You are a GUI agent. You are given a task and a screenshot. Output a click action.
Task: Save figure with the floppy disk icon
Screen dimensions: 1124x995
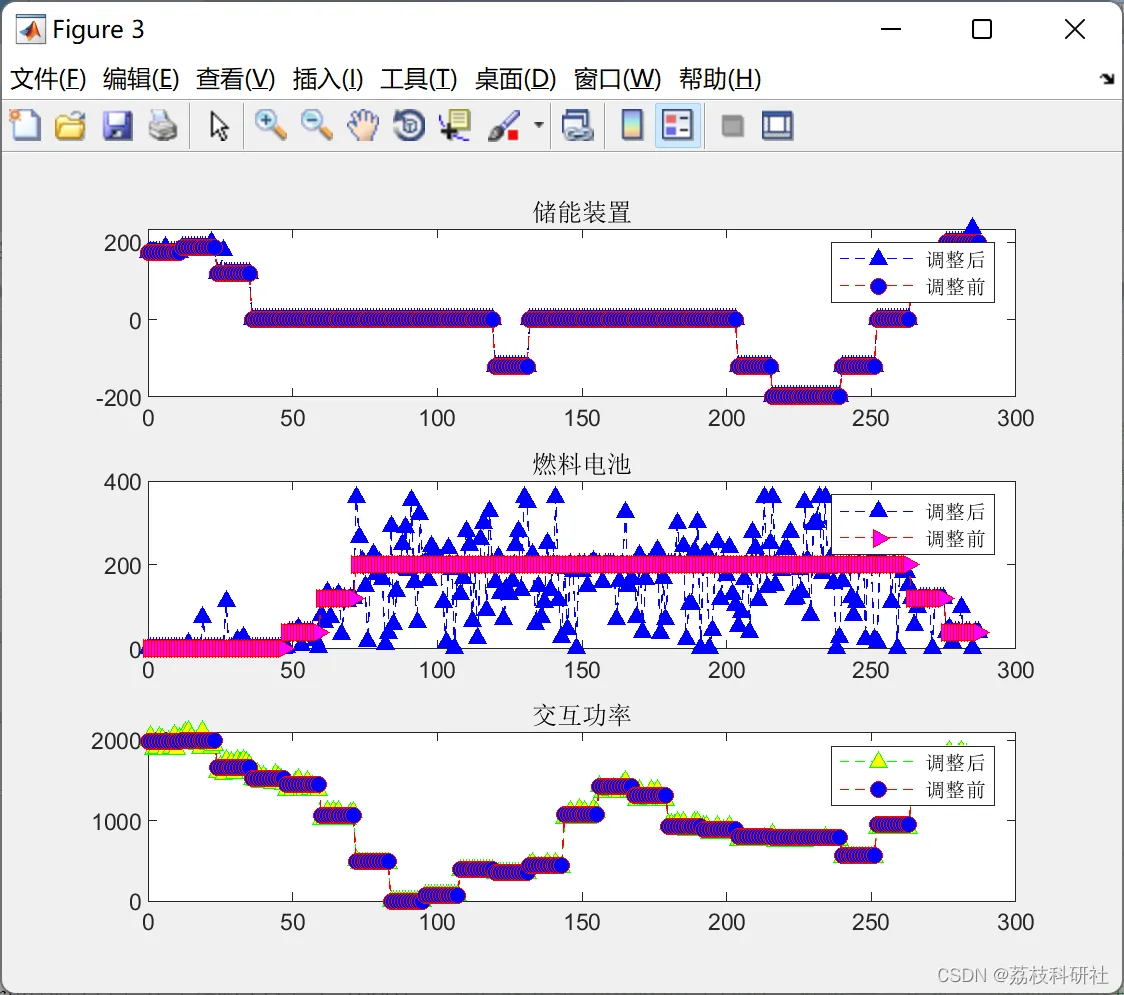(117, 126)
